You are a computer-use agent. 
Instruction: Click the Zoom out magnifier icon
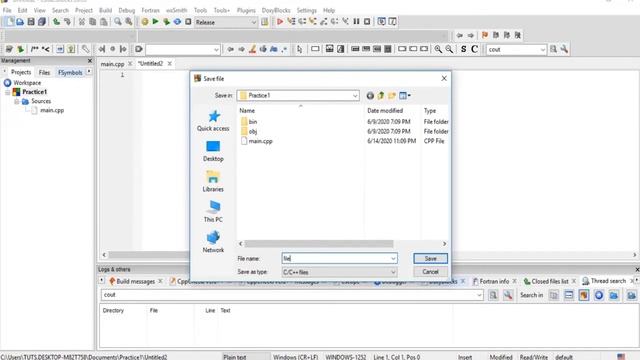point(449,49)
